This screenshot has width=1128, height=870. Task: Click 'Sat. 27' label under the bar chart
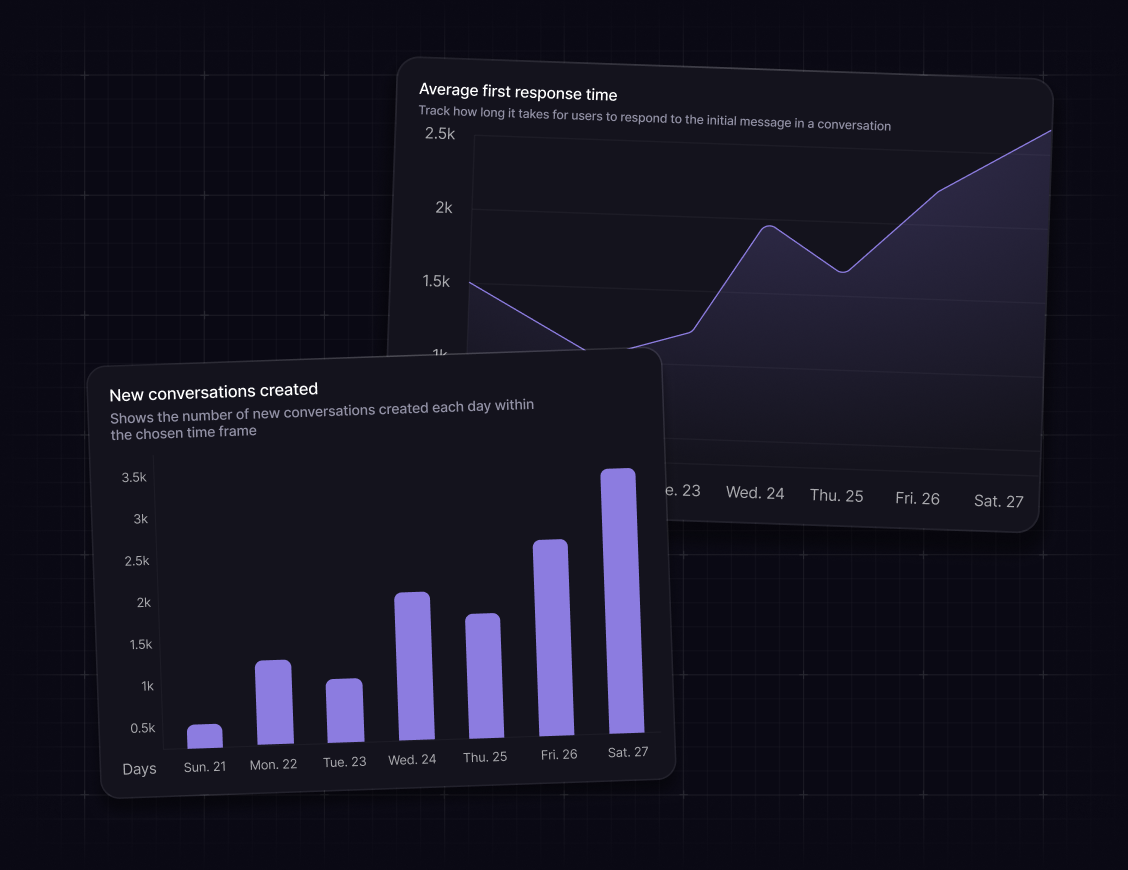(628, 752)
